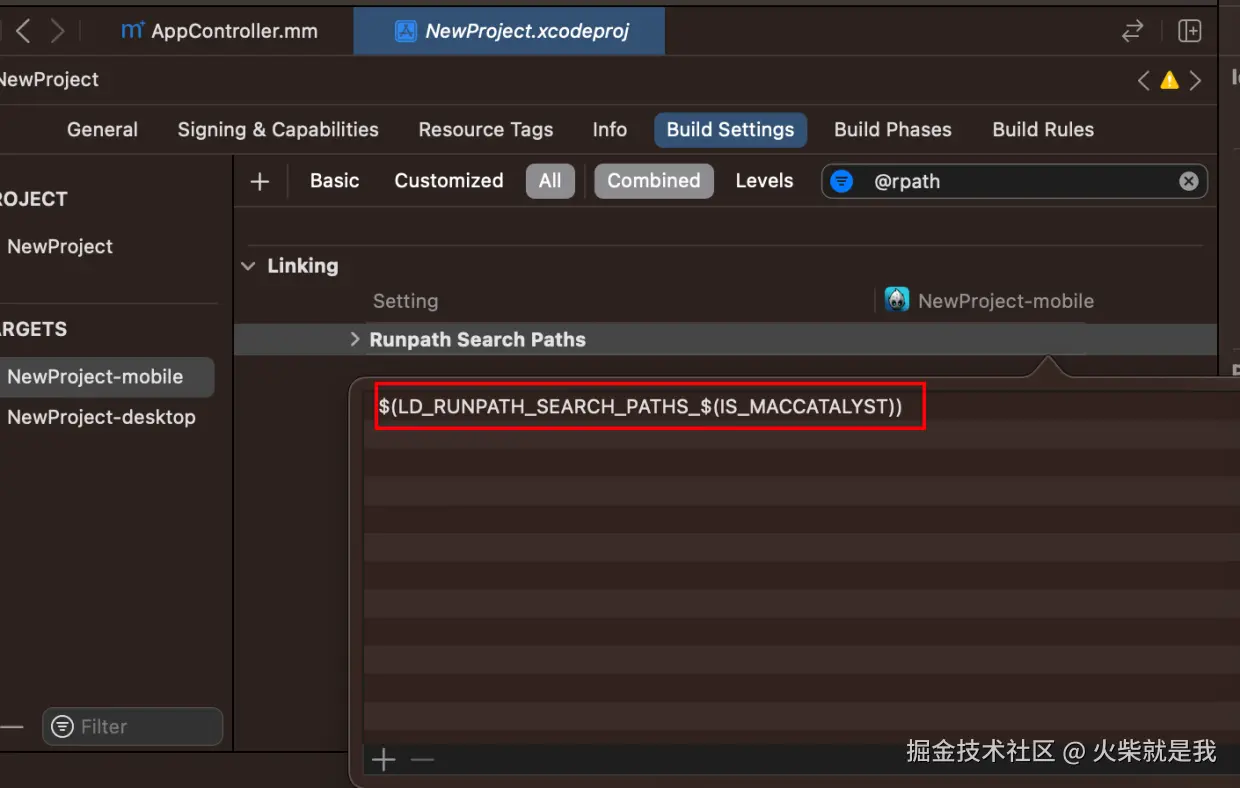Open the General tab

click(x=102, y=130)
